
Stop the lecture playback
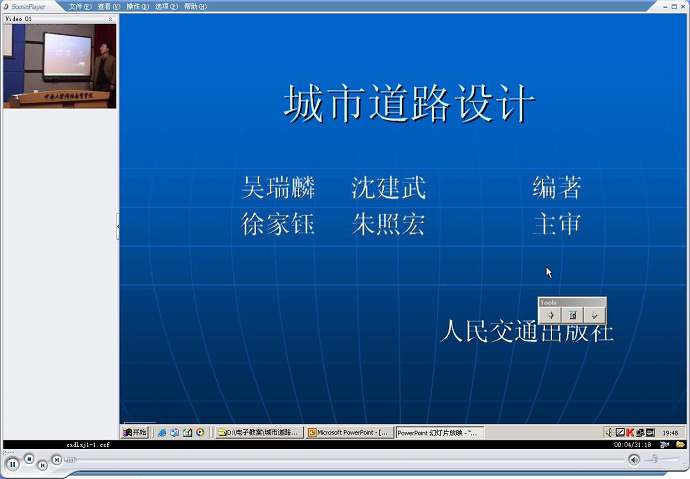[29, 459]
